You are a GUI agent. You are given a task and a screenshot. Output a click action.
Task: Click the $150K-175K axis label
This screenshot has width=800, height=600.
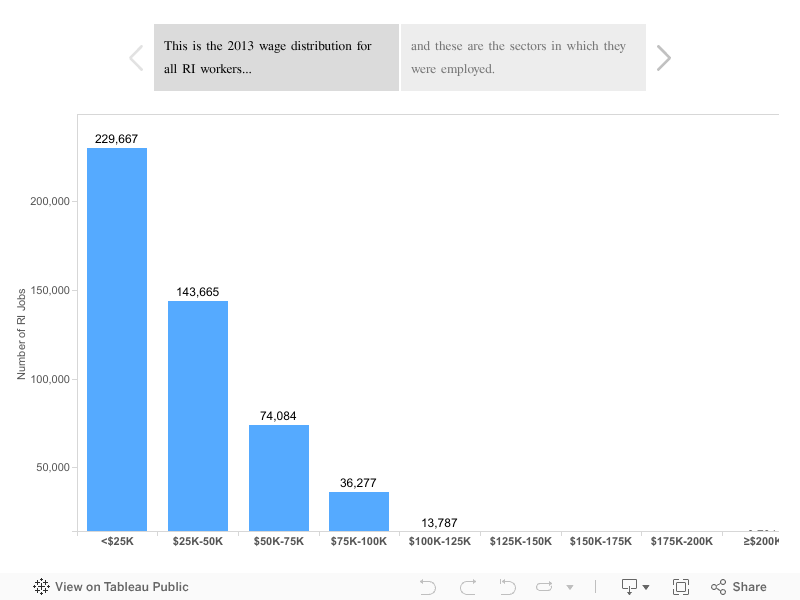point(601,541)
